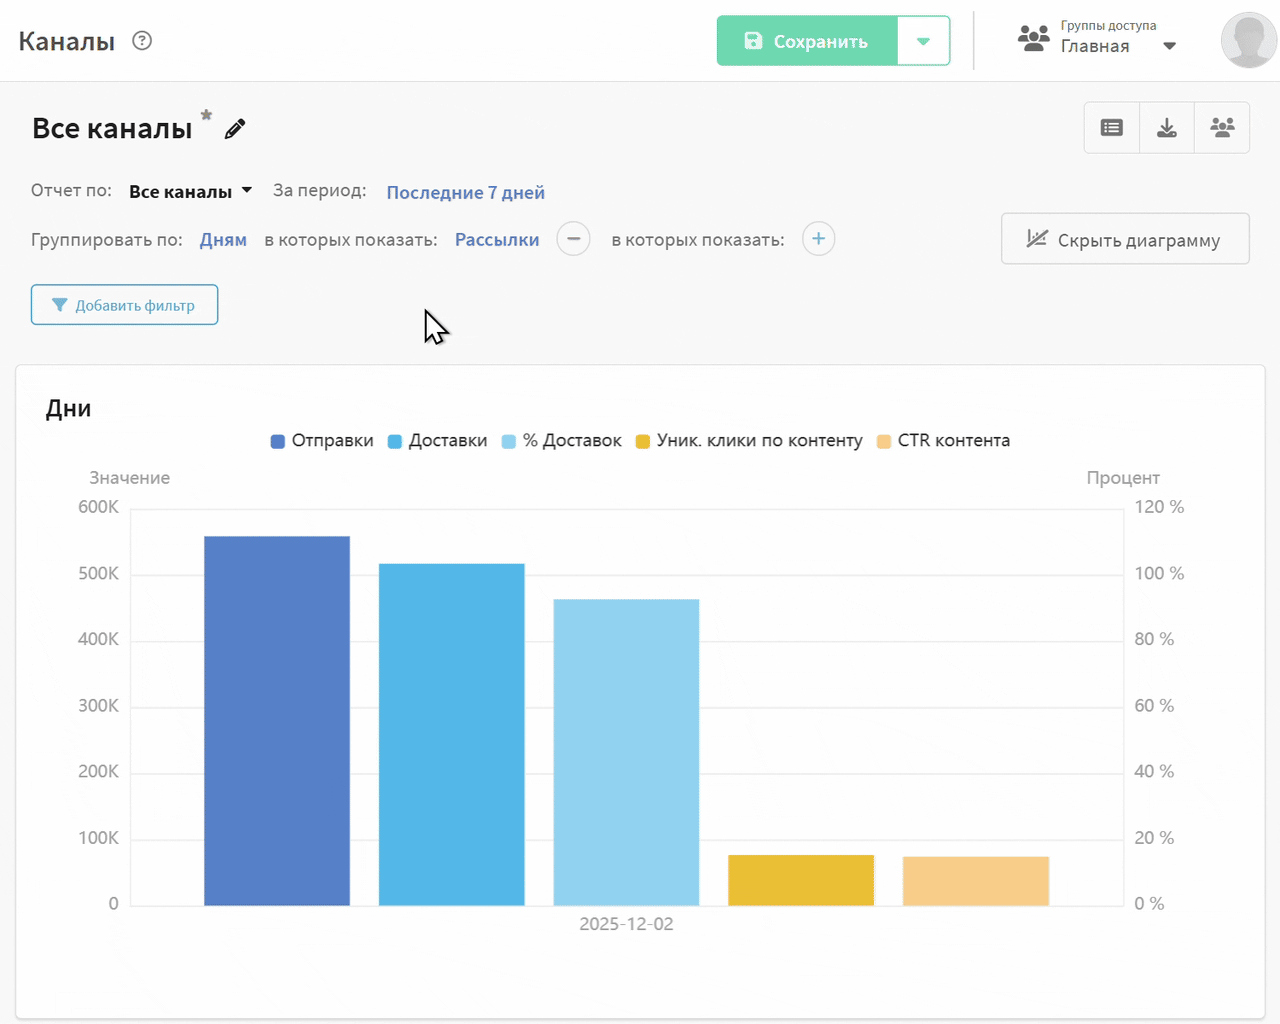This screenshot has width=1280, height=1024.
Task: Toggle the CTR контента legend item
Action: click(x=943, y=441)
